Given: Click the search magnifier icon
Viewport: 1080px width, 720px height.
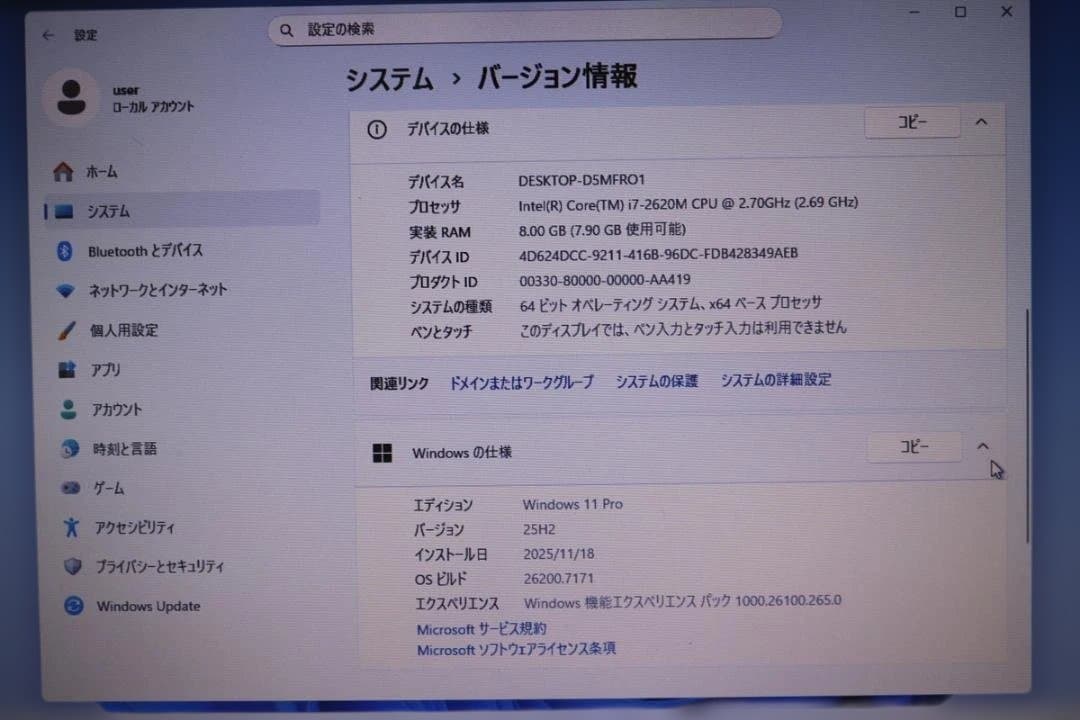Looking at the screenshot, I should tap(287, 30).
